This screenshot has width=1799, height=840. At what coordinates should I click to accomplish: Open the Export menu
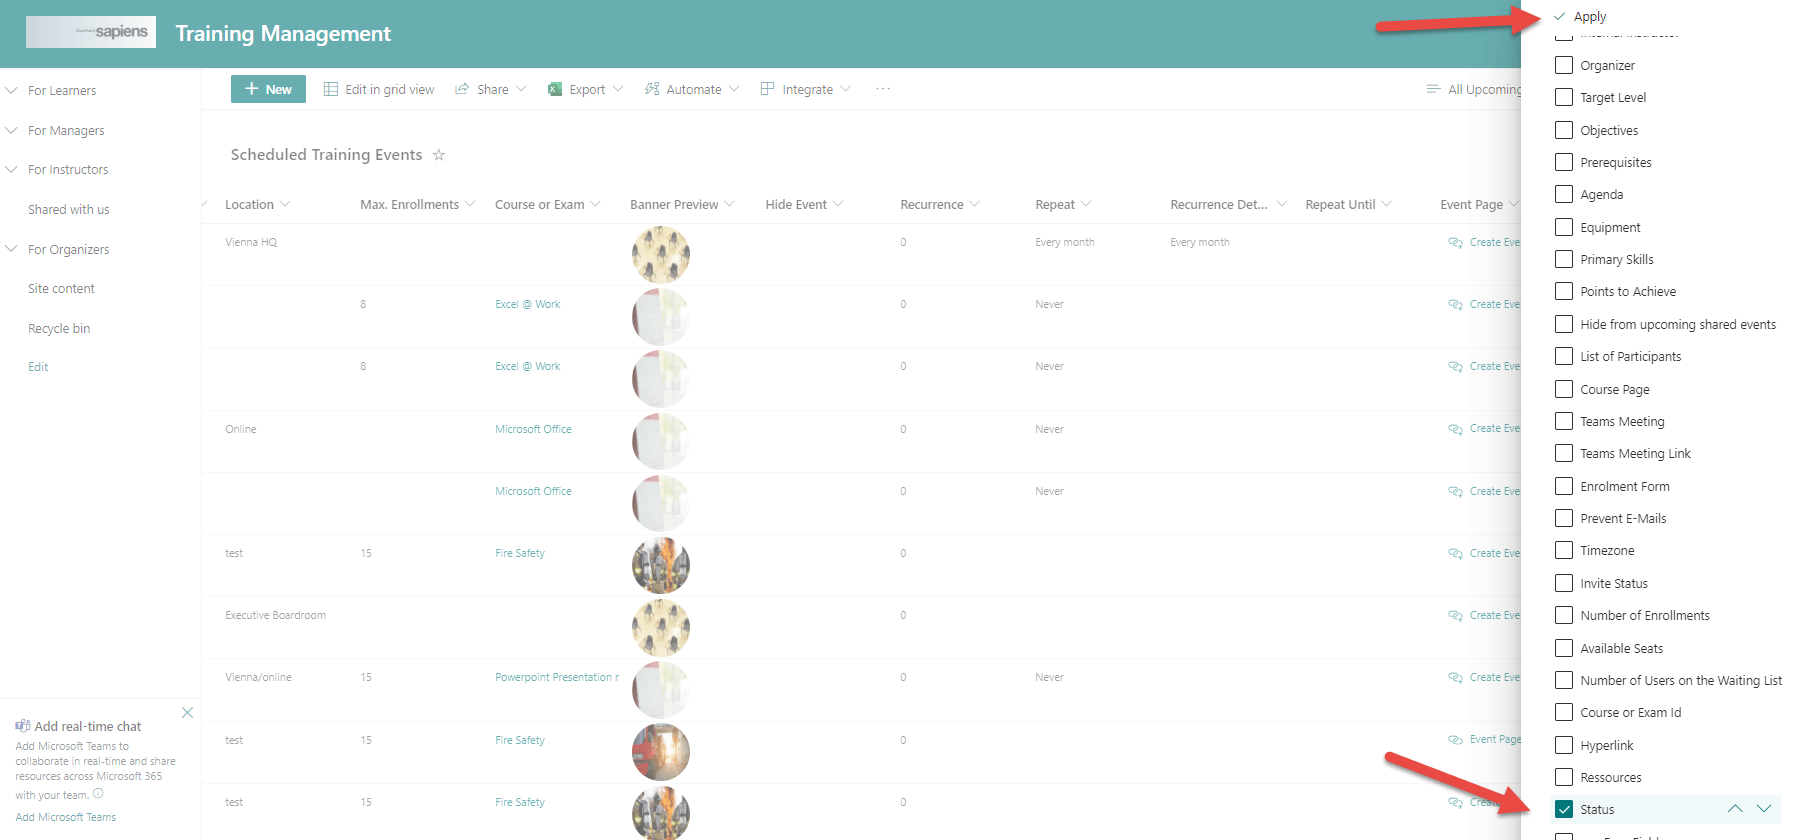pos(585,89)
